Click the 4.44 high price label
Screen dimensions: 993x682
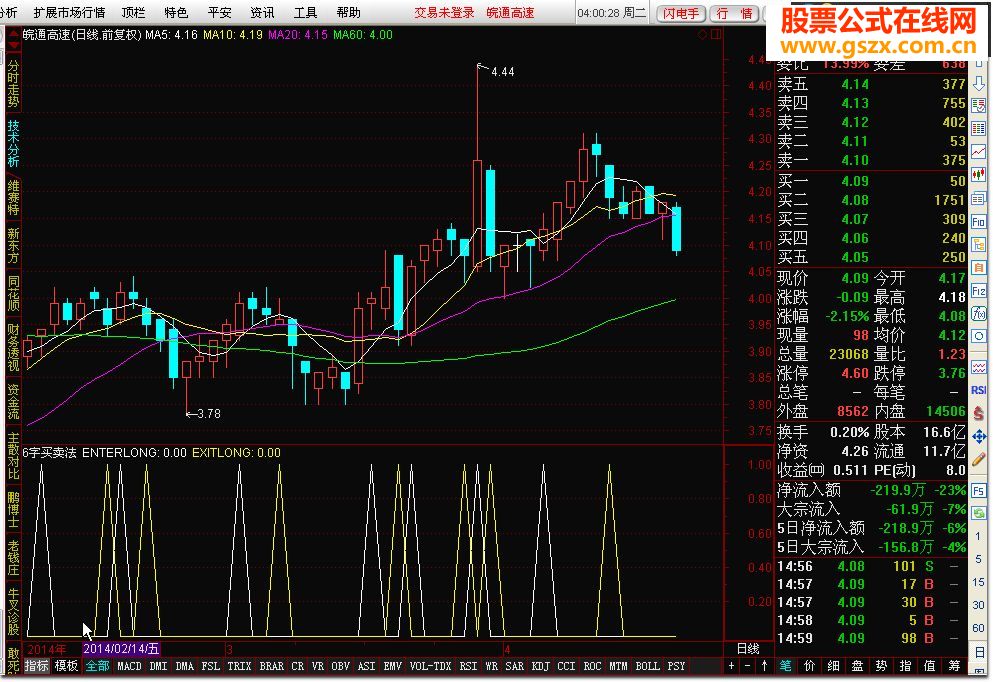[503, 72]
